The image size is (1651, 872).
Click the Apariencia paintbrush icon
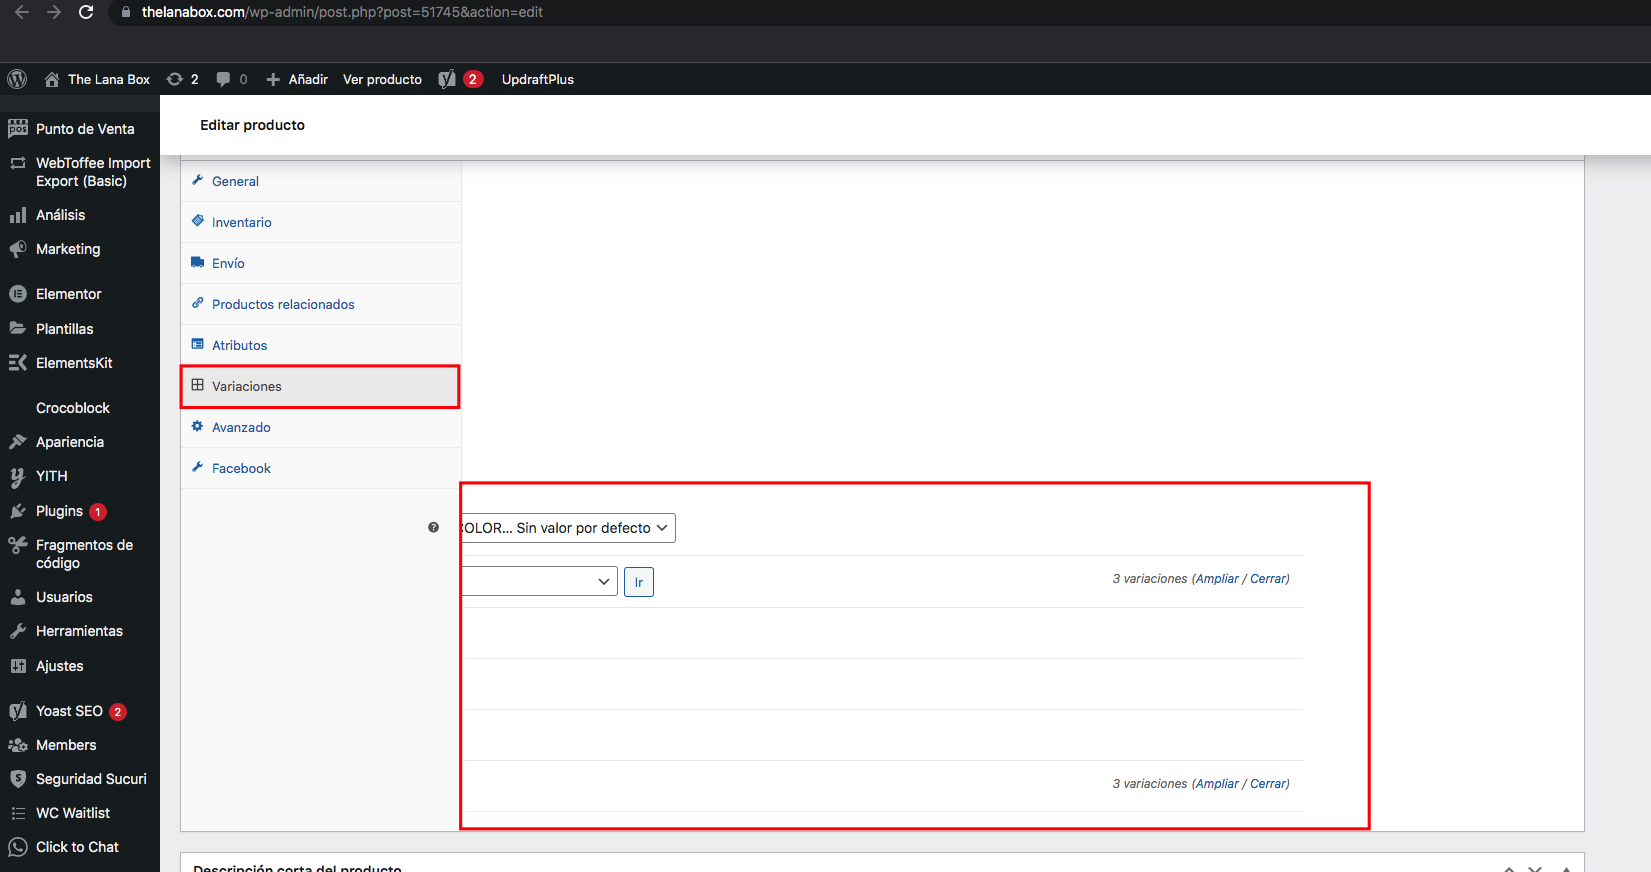pyautogui.click(x=18, y=442)
